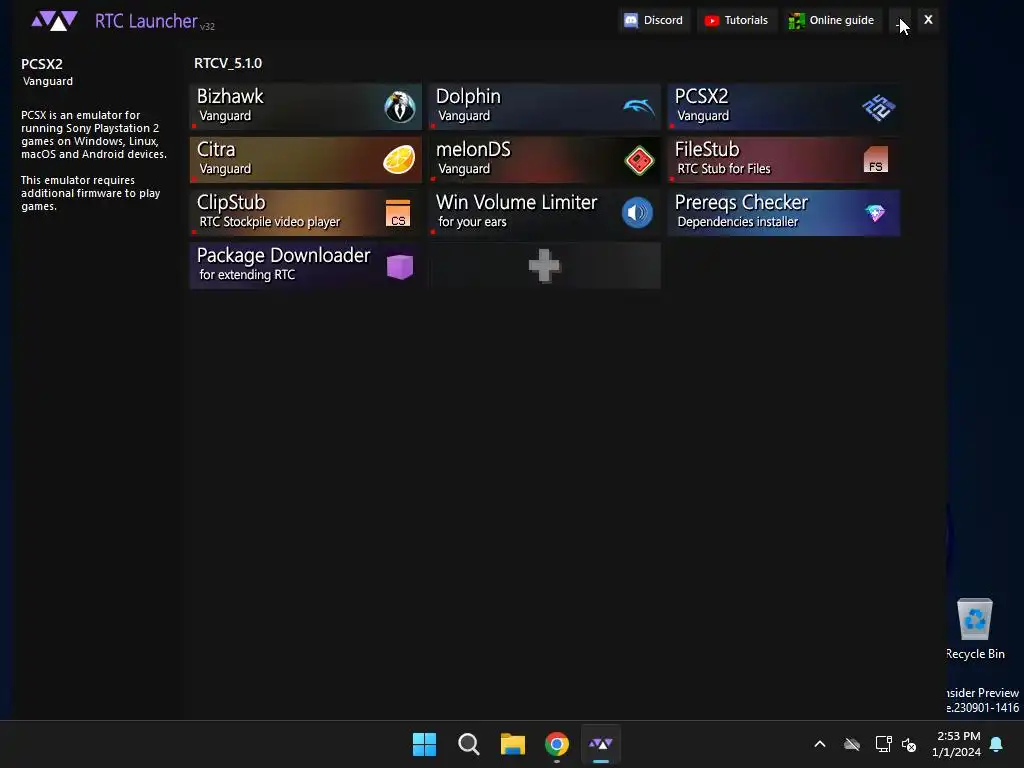Open the notification bell in taskbar
This screenshot has width=1024, height=768.
click(x=997, y=744)
